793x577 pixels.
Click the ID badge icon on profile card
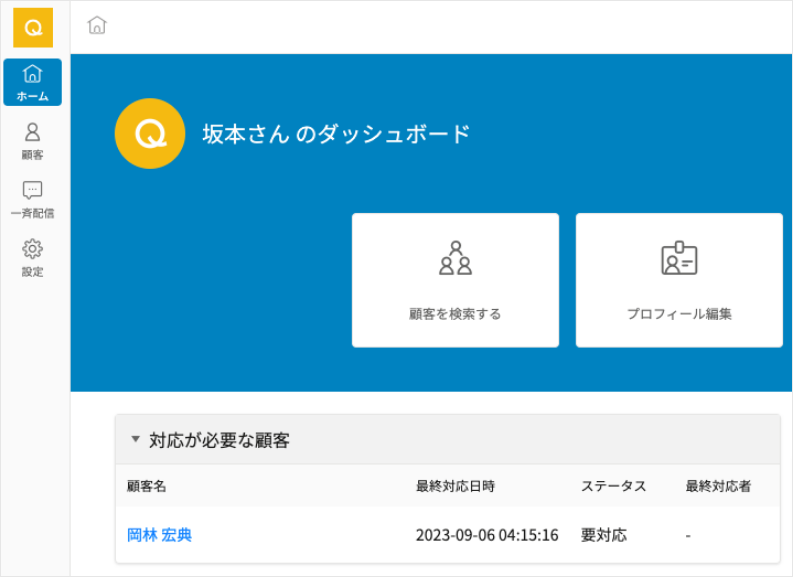coord(679,258)
